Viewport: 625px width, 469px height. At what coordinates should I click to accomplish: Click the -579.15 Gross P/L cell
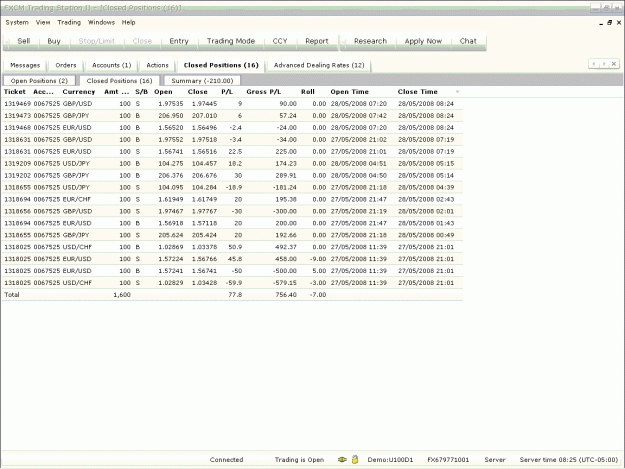click(x=285, y=283)
